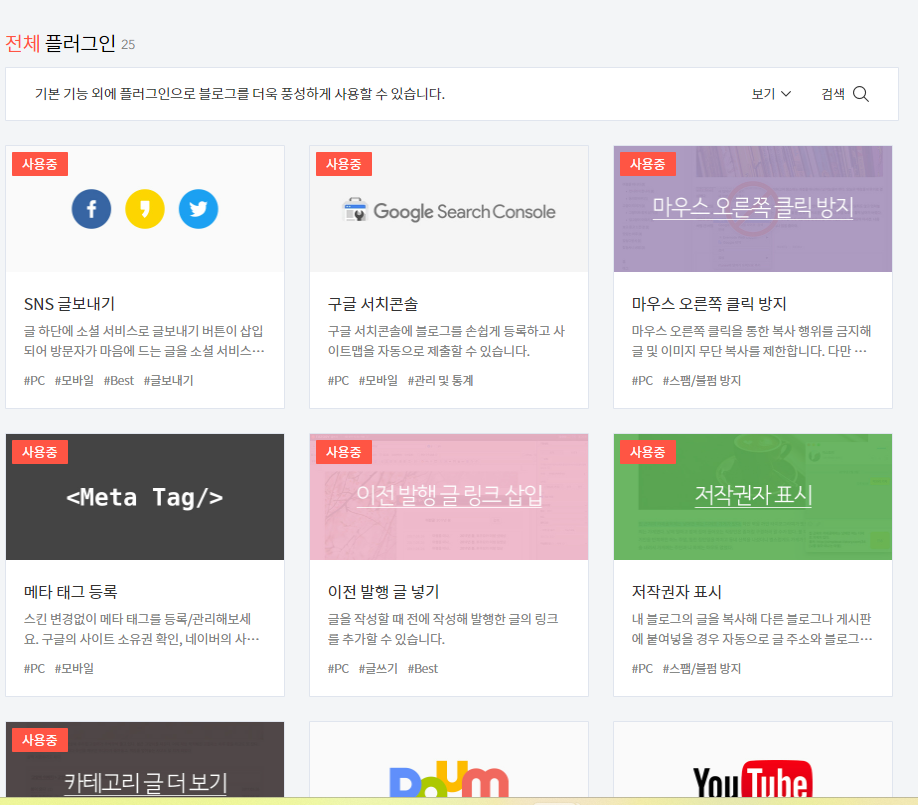Open the 메타 태그 등록 plugin title
918x805 pixels.
coord(70,592)
